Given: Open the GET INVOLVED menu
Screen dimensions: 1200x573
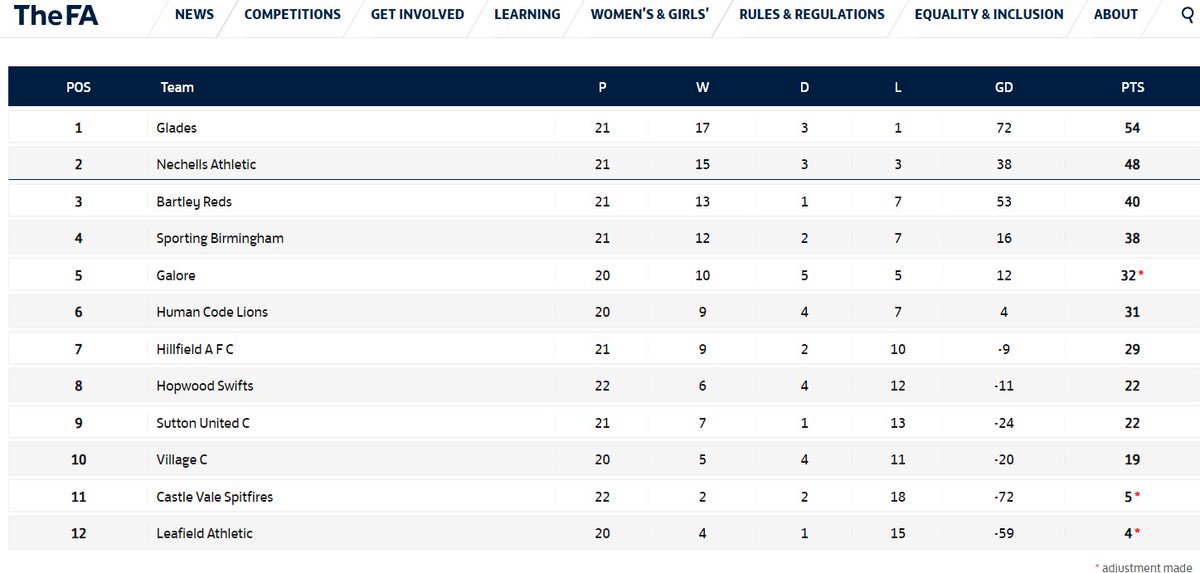Looking at the screenshot, I should 417,14.
